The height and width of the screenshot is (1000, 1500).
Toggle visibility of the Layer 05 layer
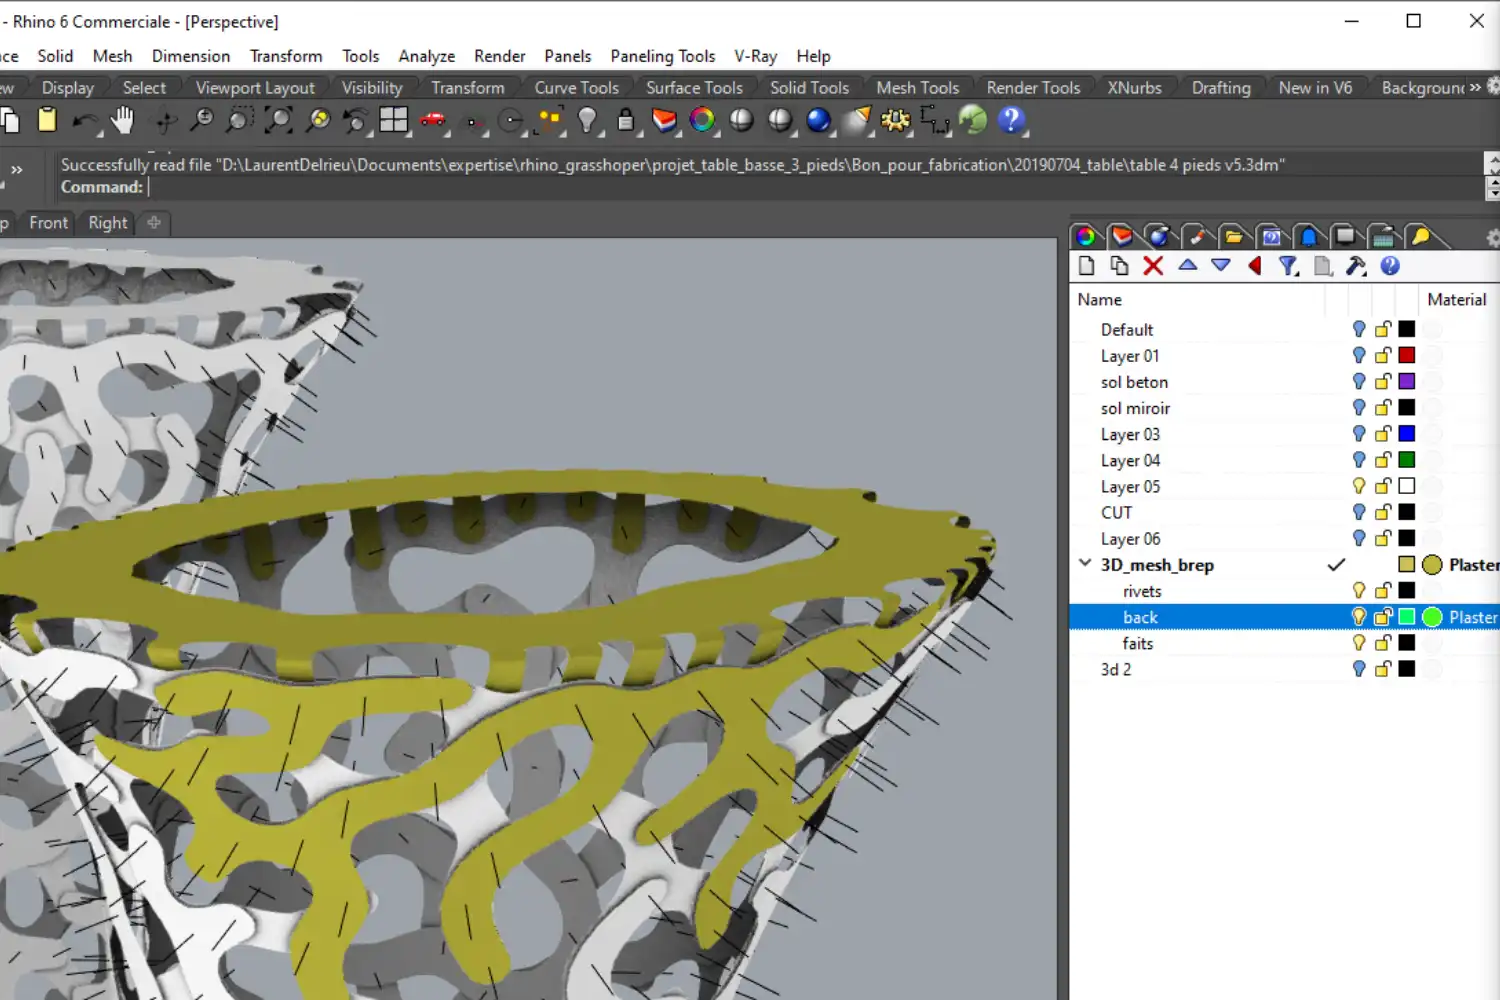click(1358, 485)
